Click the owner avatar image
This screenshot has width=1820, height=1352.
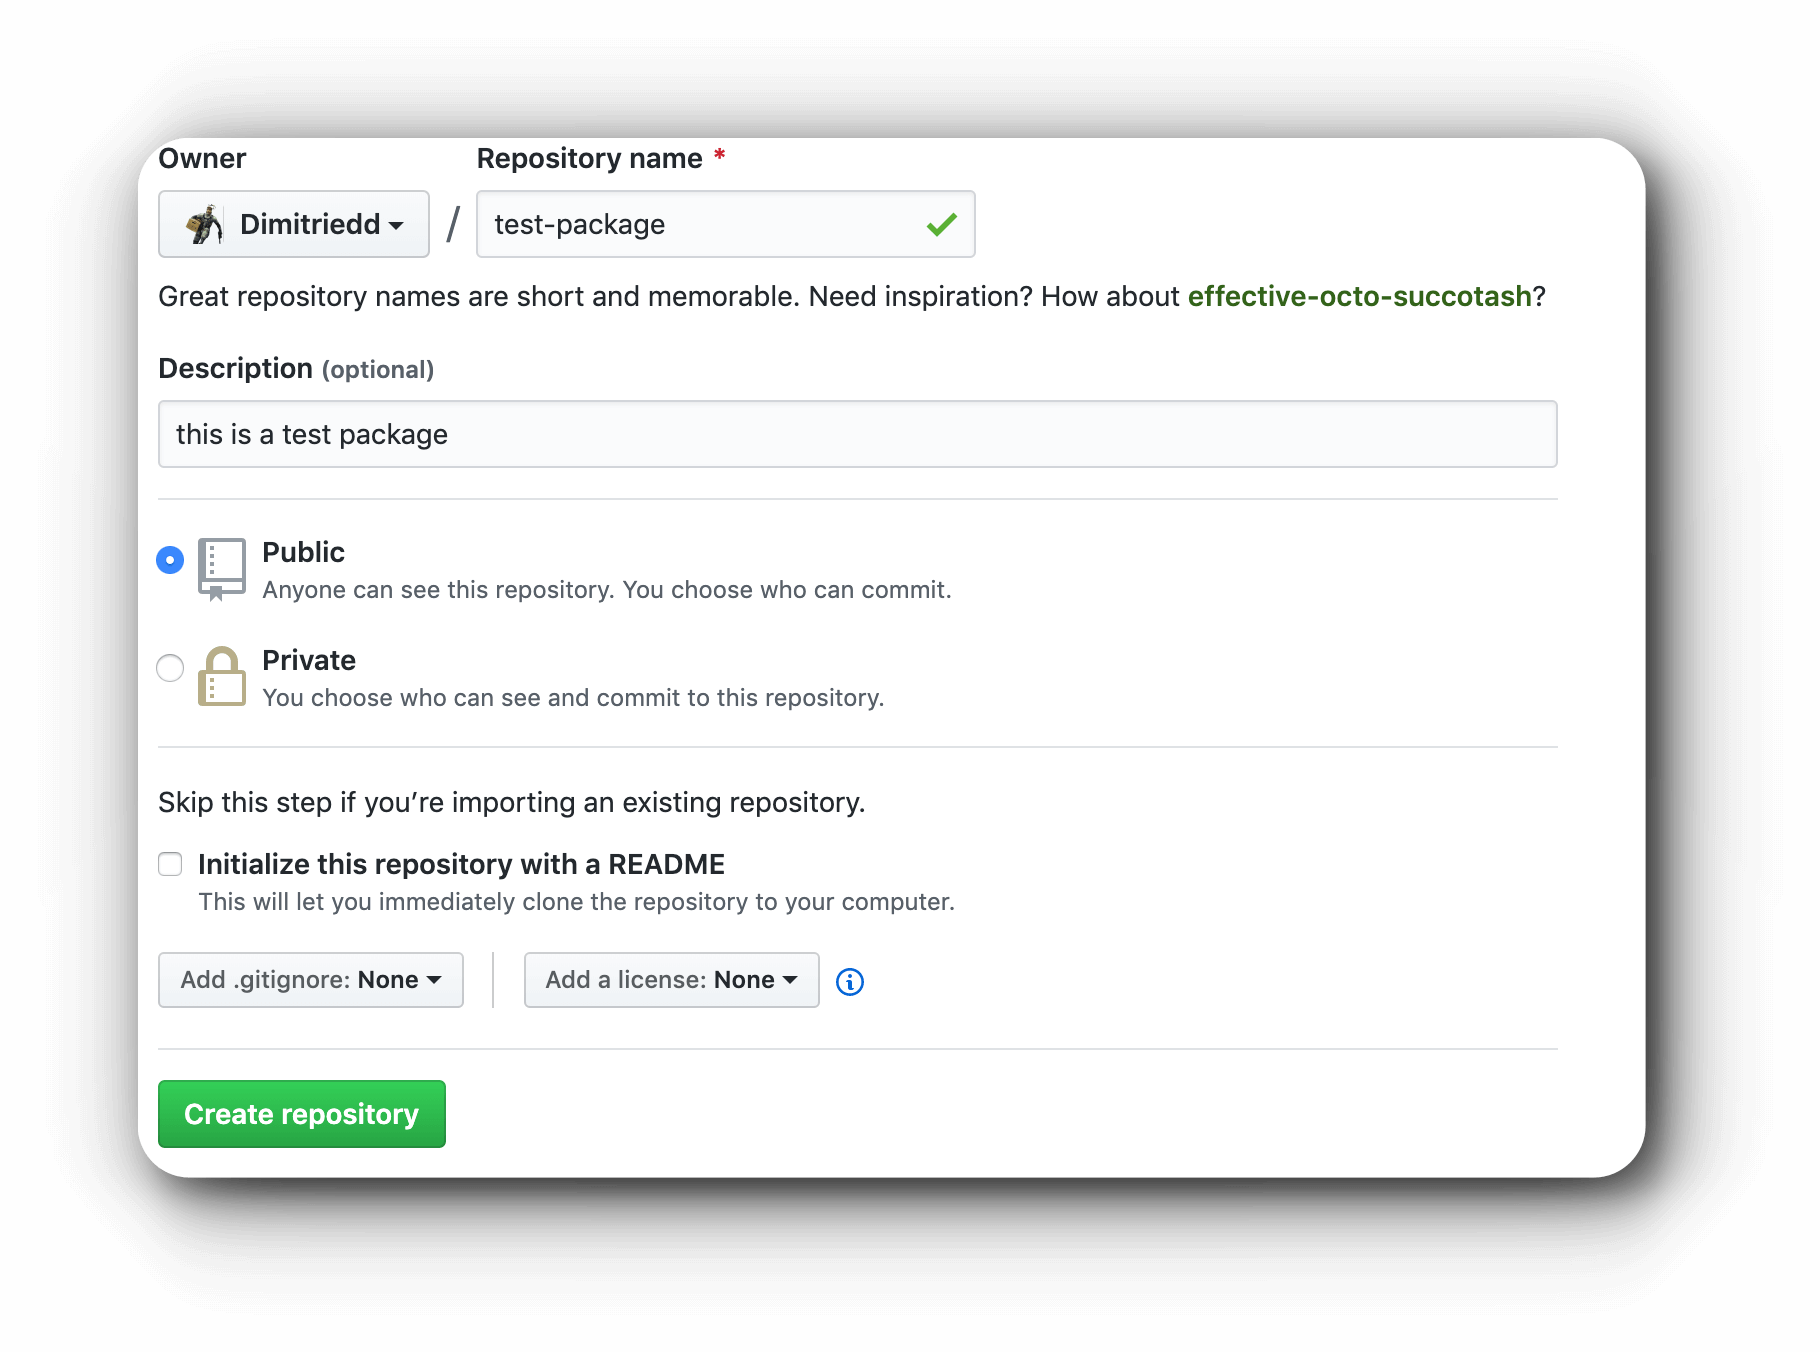coord(205,224)
